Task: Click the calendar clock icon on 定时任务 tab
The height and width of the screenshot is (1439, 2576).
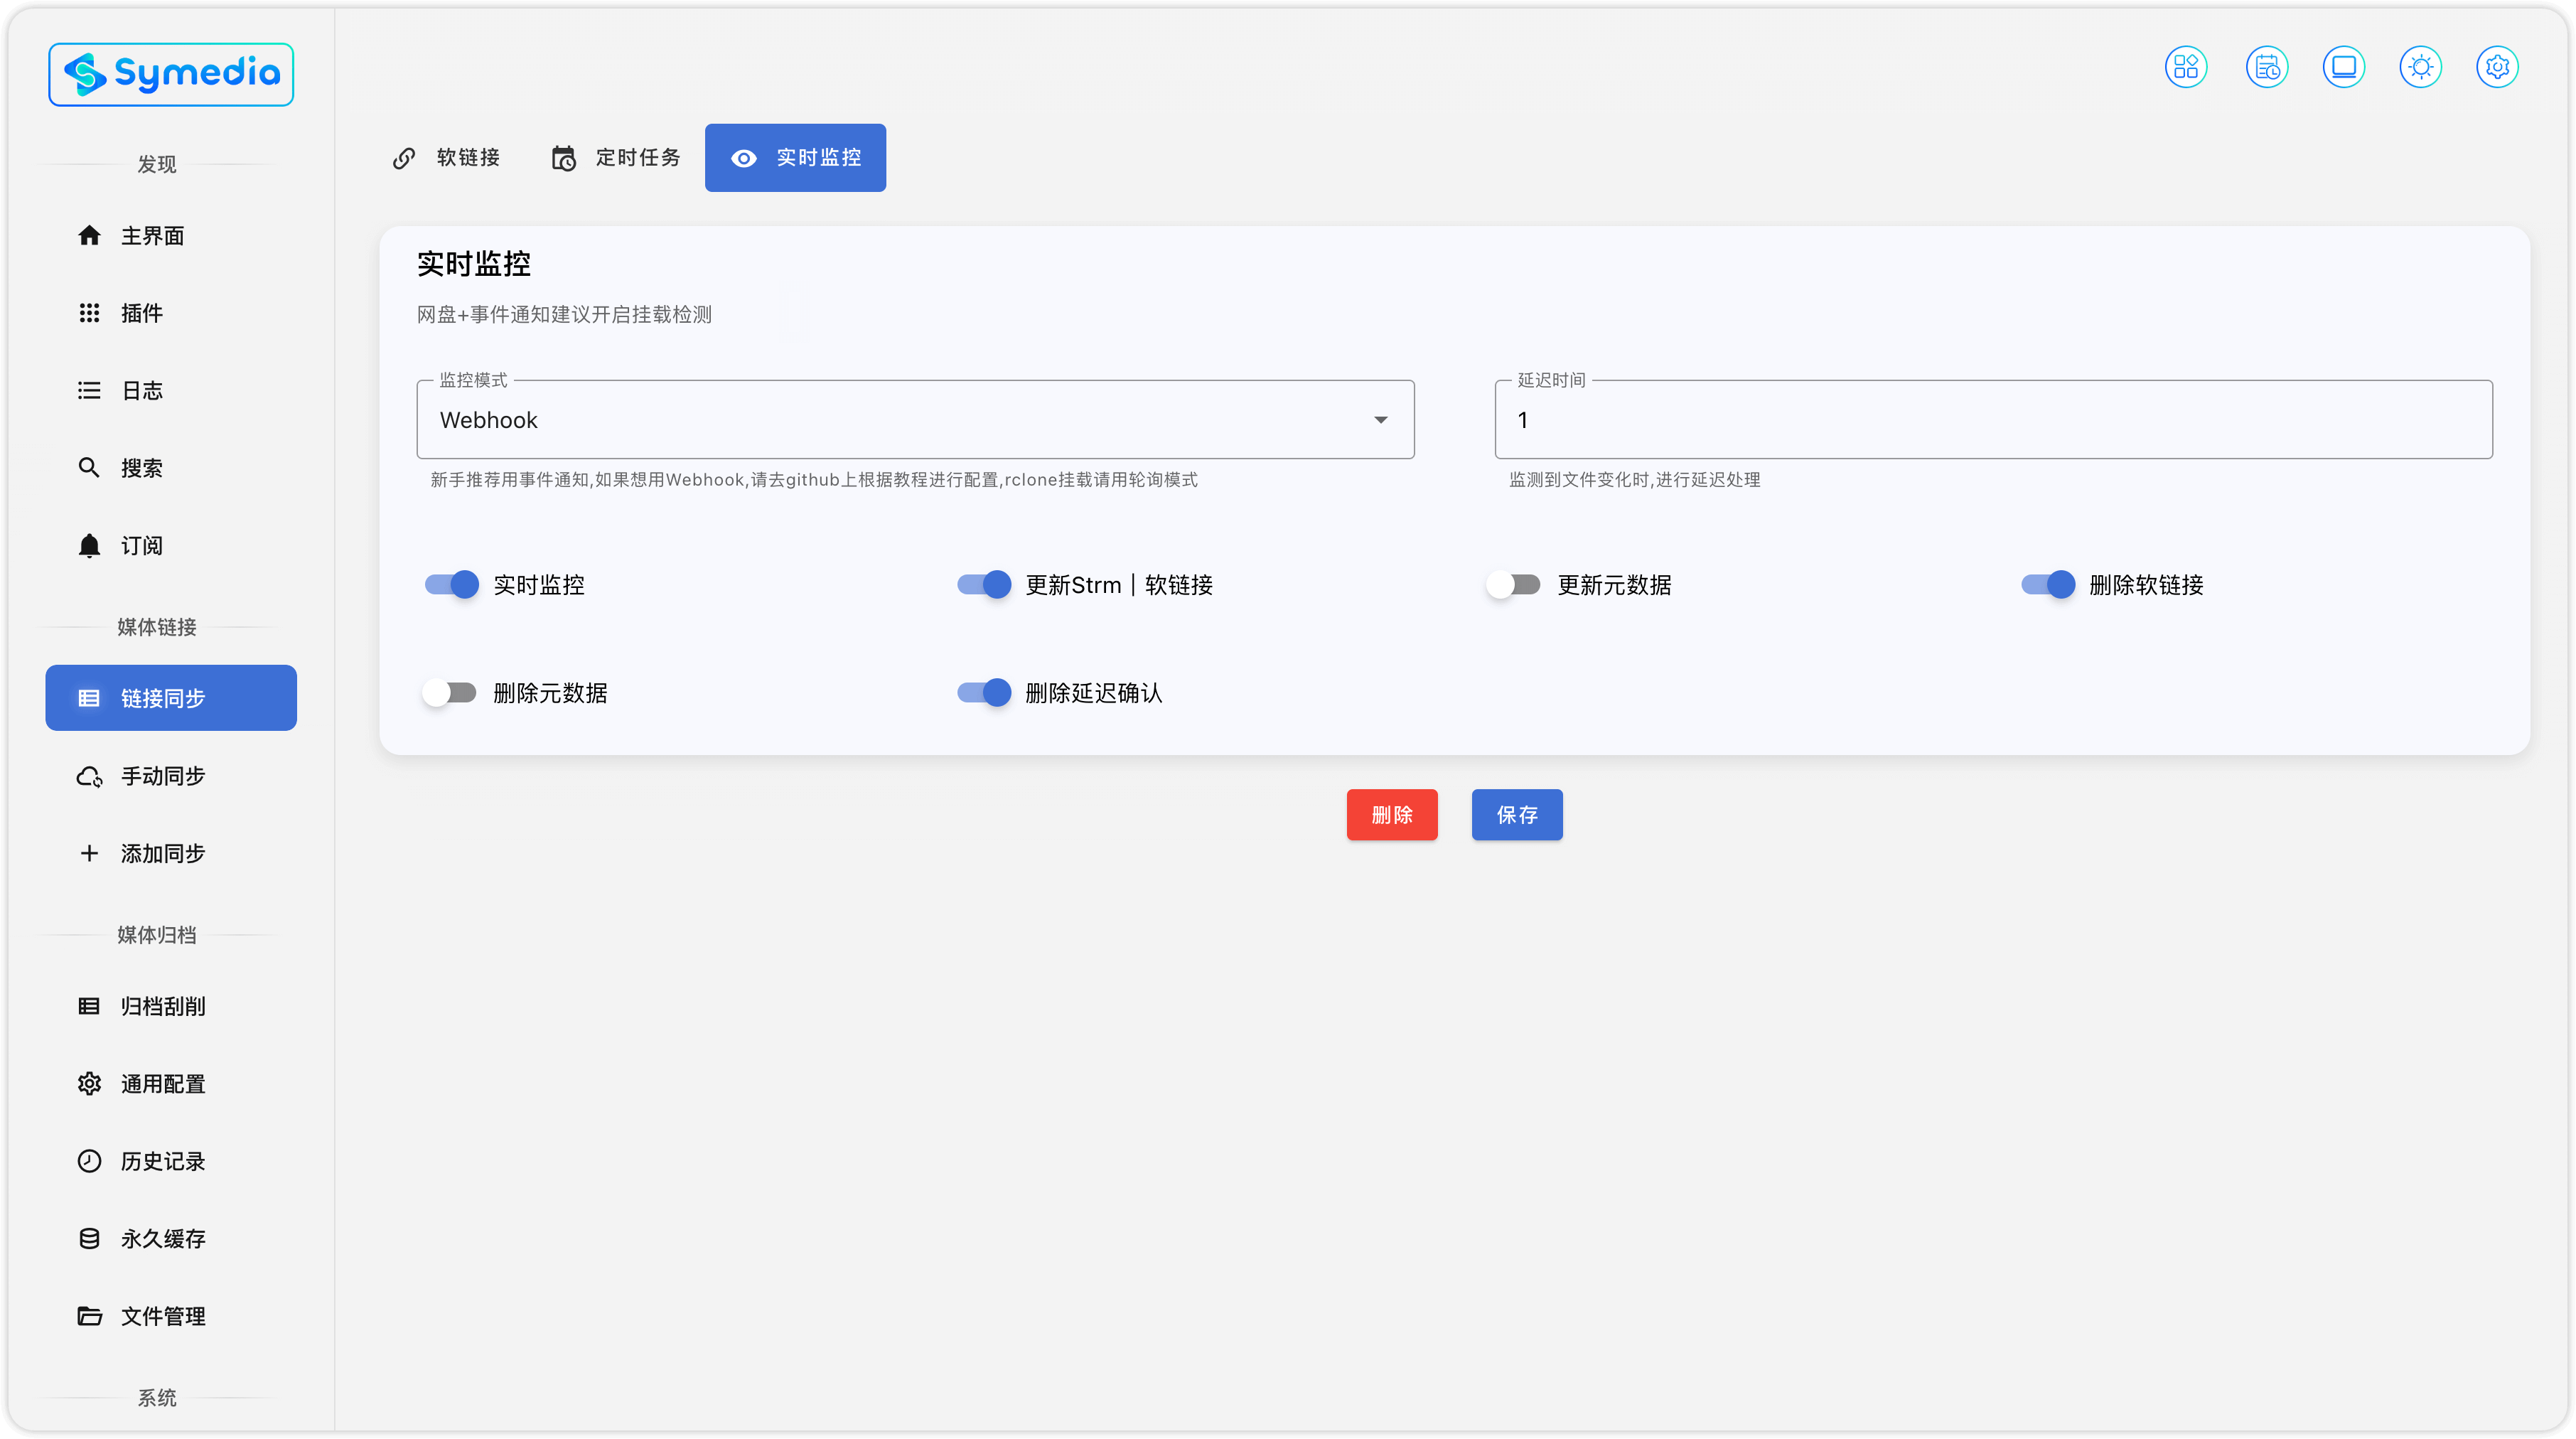Action: click(x=564, y=158)
